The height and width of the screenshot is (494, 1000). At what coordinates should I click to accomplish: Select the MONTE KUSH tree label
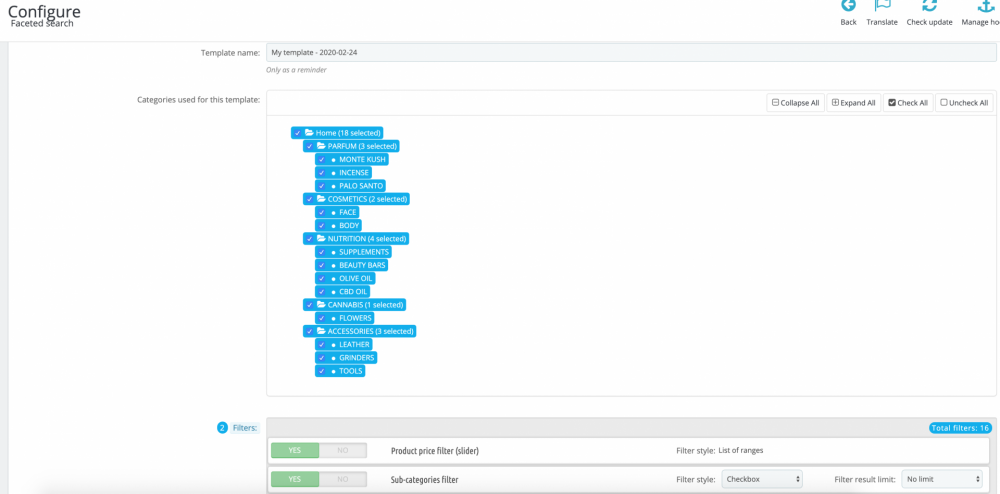pyautogui.click(x=362, y=159)
